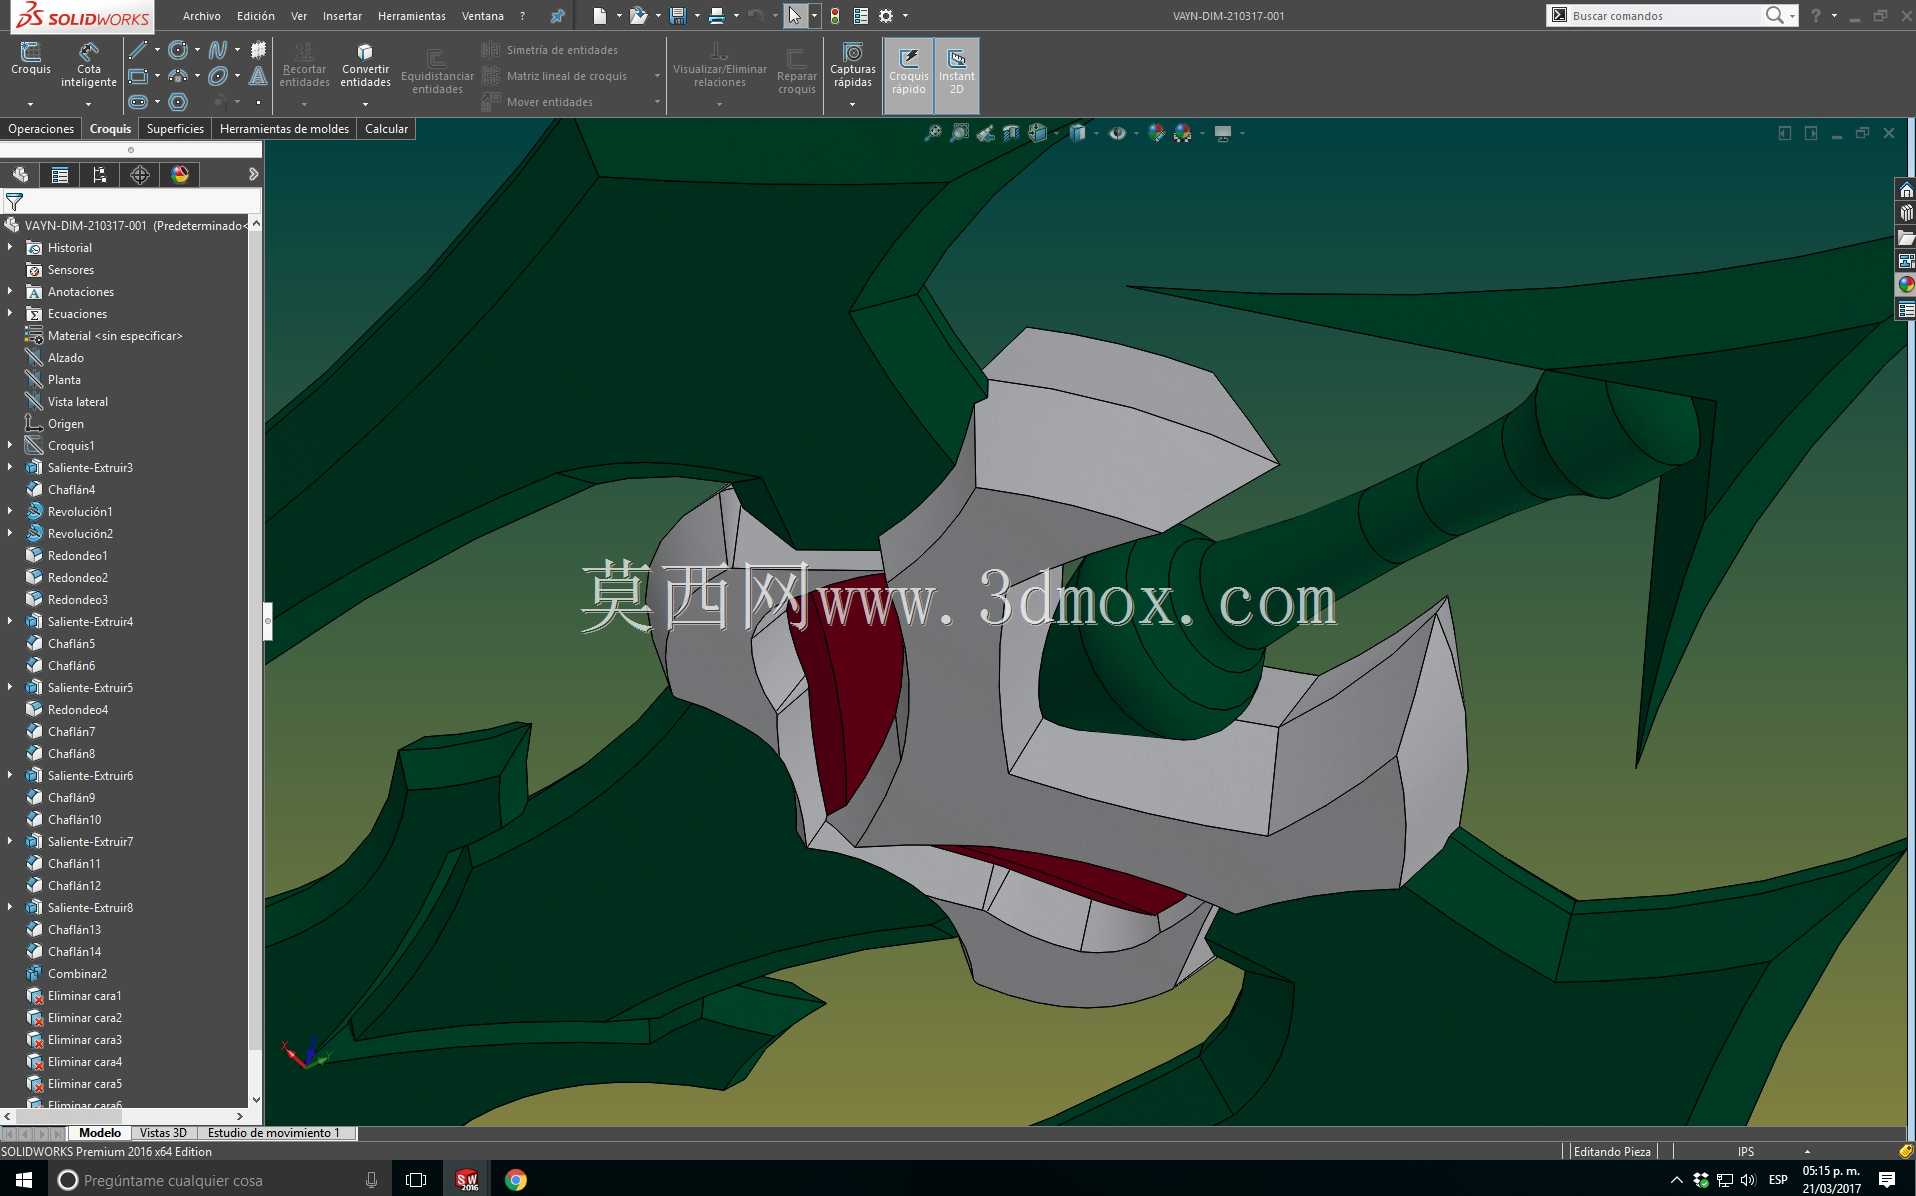Select the Spline sketch tool
The height and width of the screenshot is (1196, 1916).
218,50
